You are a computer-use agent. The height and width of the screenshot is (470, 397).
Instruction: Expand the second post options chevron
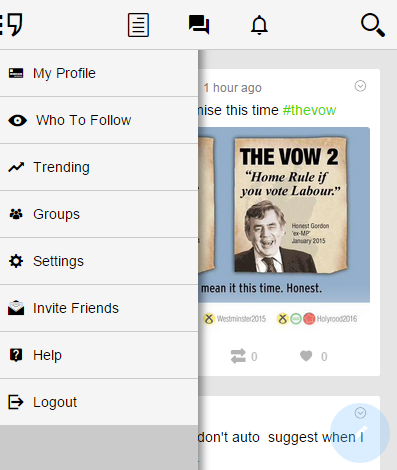[x=360, y=413]
